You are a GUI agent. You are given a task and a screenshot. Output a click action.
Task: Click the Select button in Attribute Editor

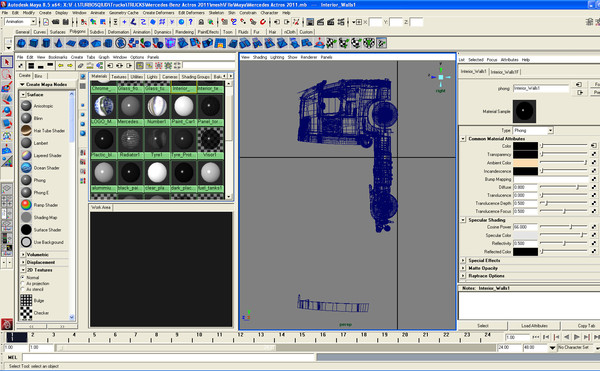(x=483, y=325)
